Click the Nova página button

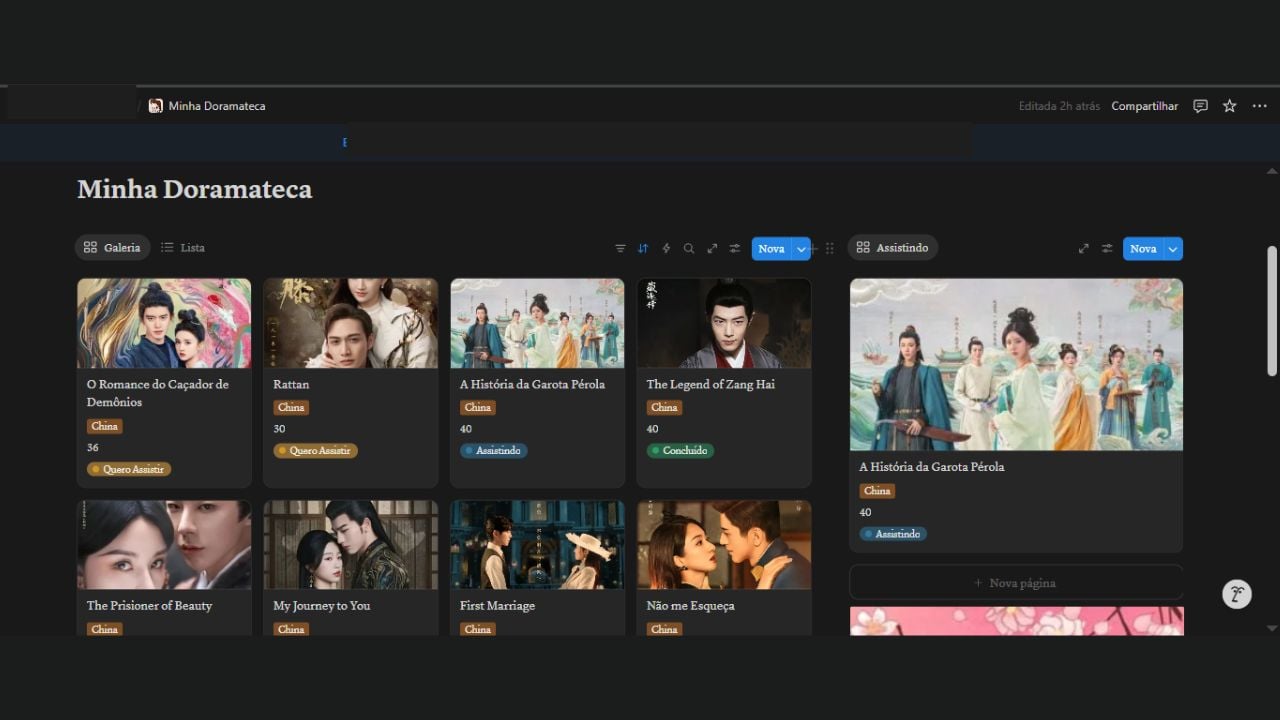coord(1016,583)
